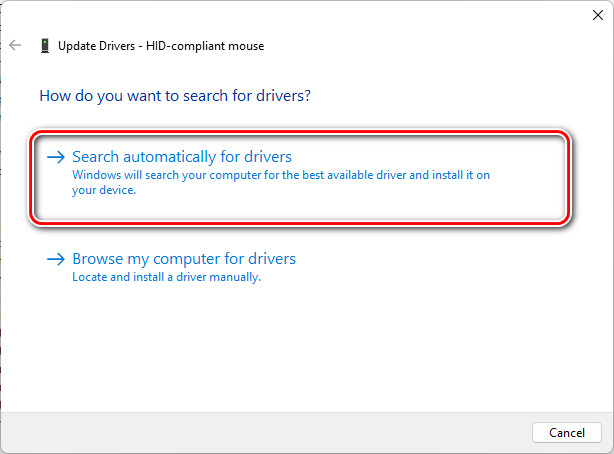The image size is (614, 454).
Task: Click the 'Windows will search your computer' description
Action: click(280, 174)
